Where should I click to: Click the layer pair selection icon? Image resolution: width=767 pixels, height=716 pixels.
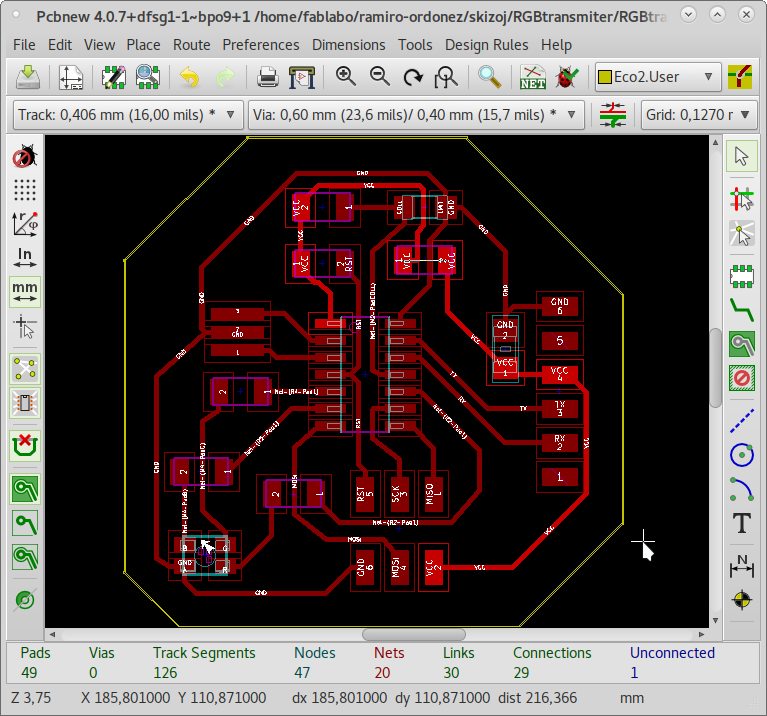click(740, 77)
